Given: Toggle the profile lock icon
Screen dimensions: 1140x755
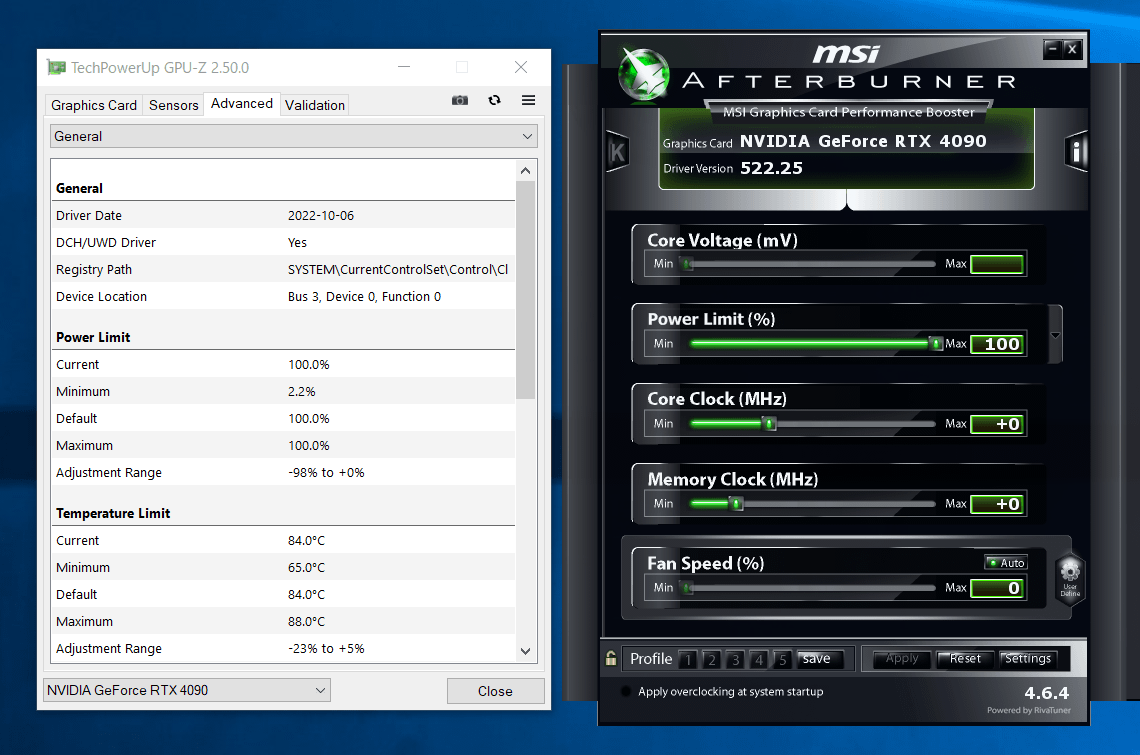Looking at the screenshot, I should (611, 658).
